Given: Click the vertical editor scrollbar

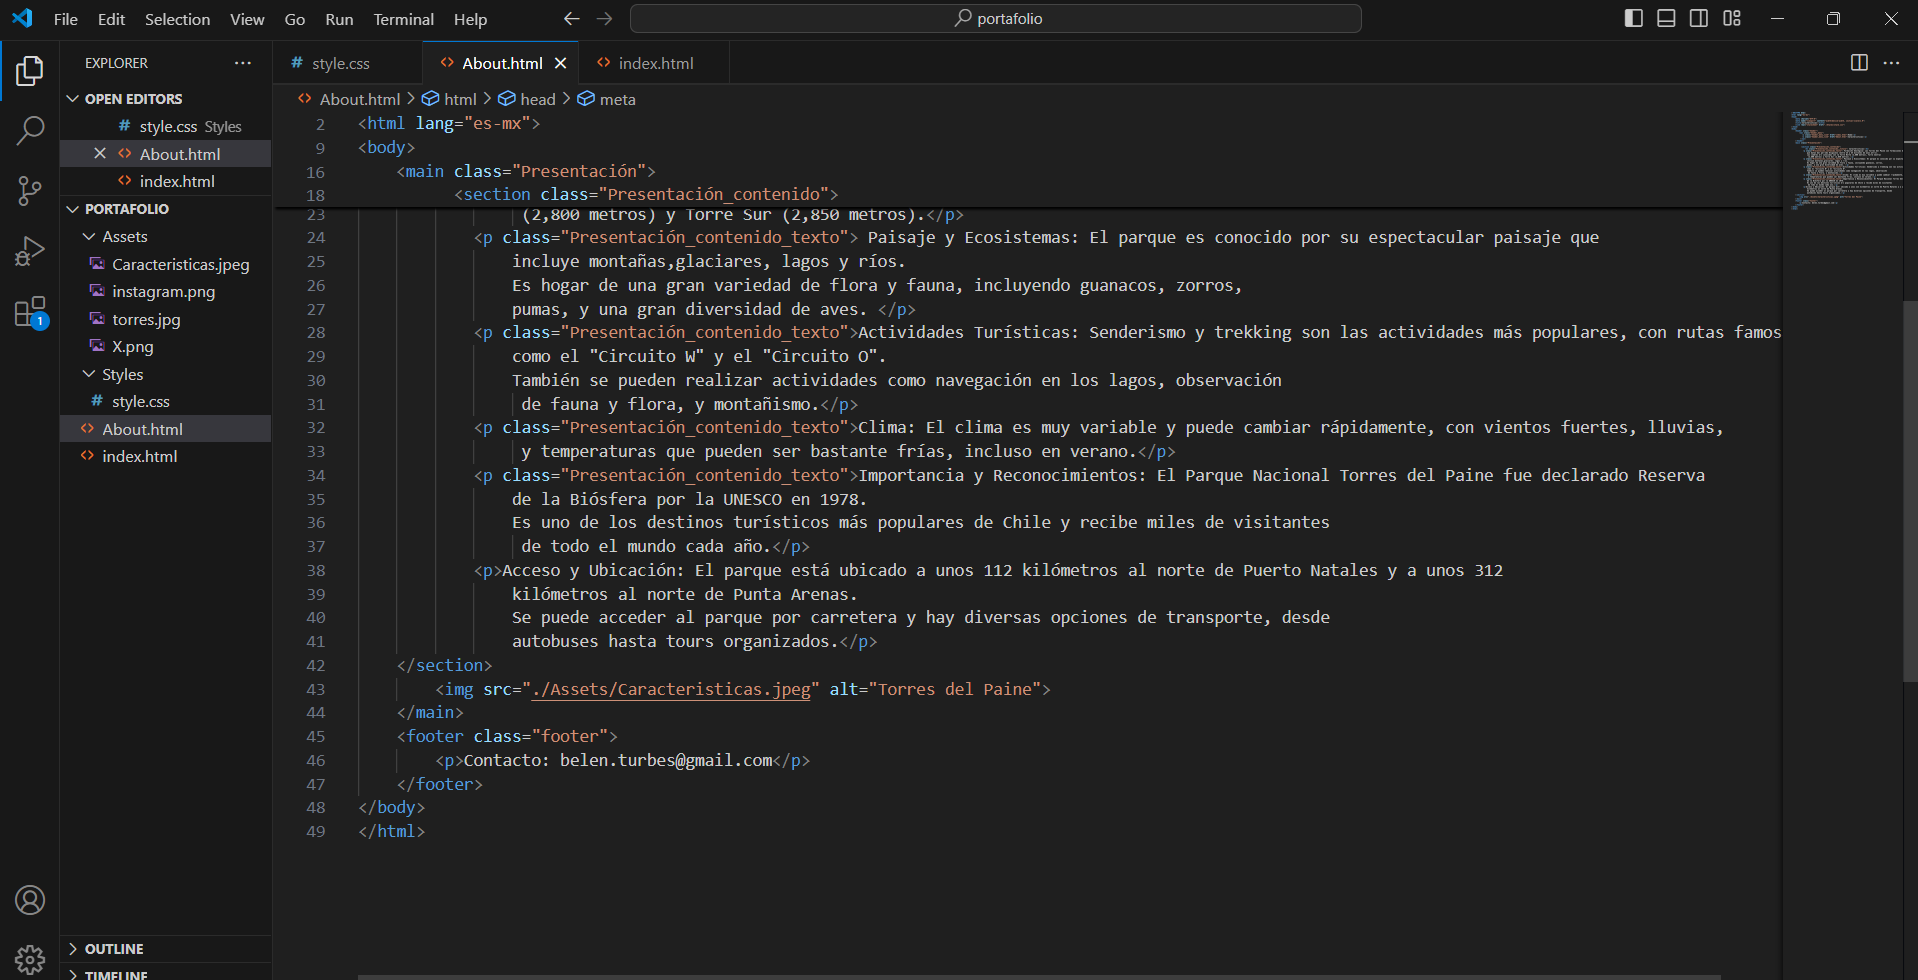Looking at the screenshot, I should (x=1910, y=490).
